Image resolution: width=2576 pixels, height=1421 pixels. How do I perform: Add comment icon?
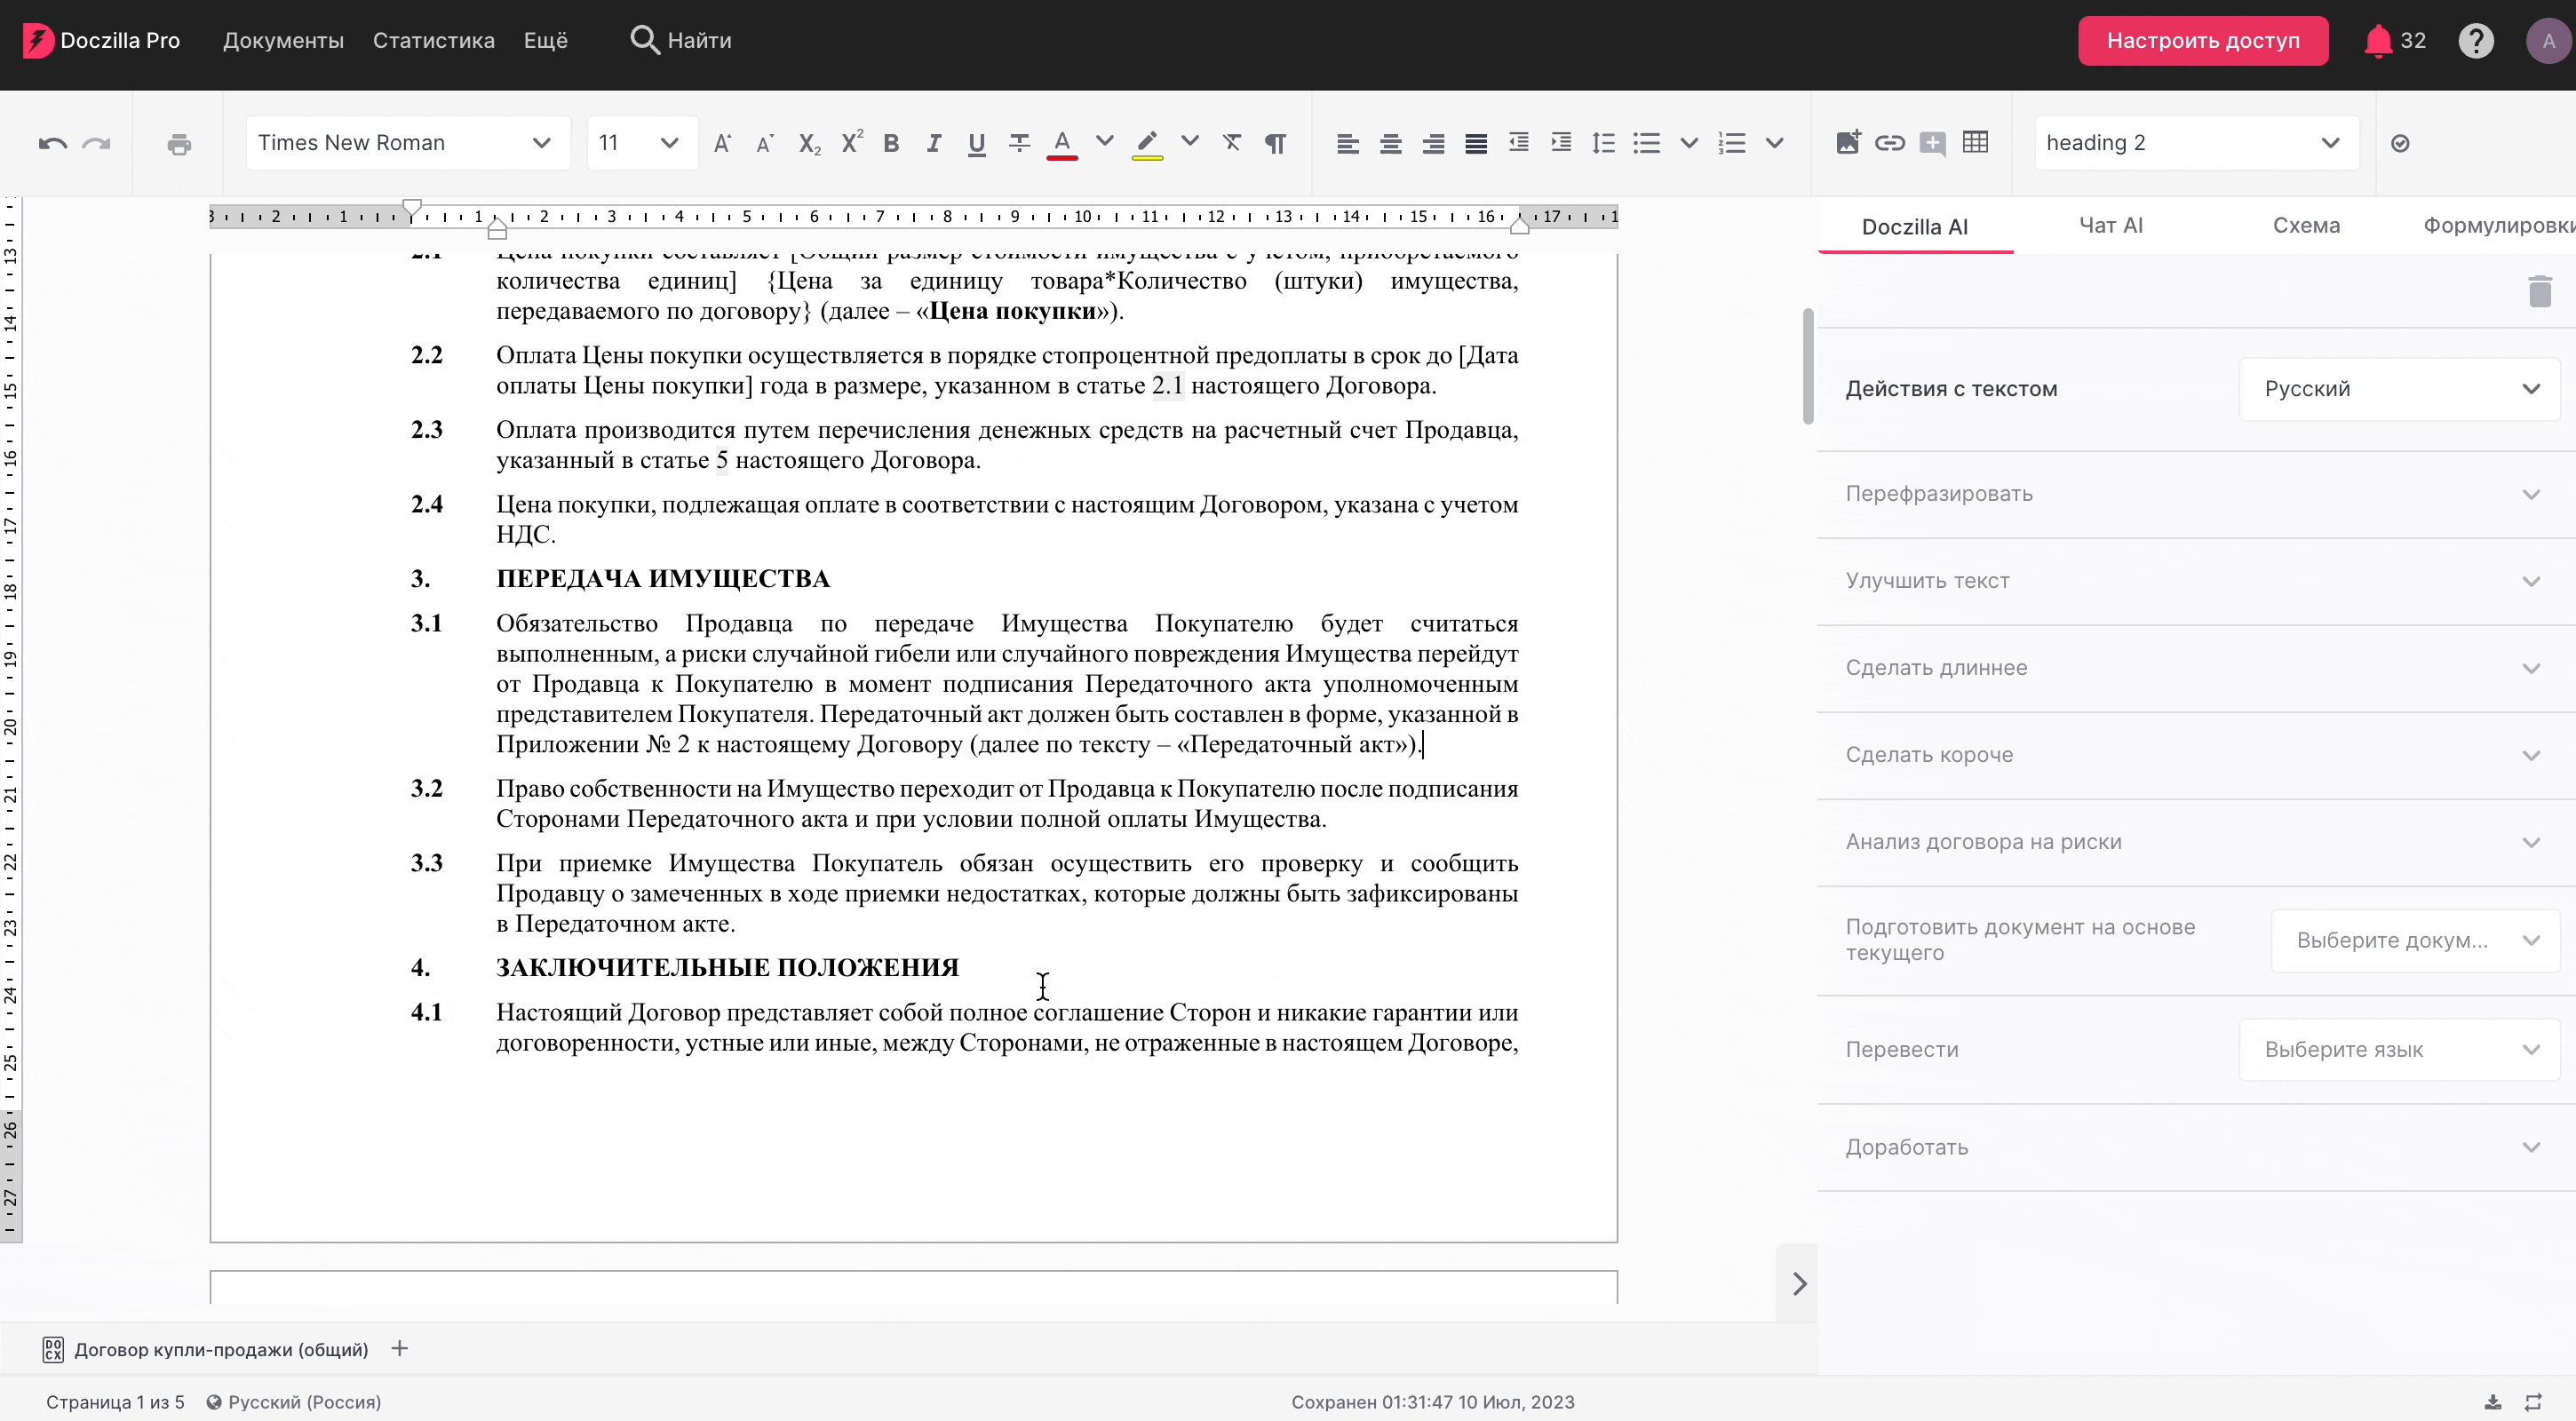pyautogui.click(x=1932, y=143)
